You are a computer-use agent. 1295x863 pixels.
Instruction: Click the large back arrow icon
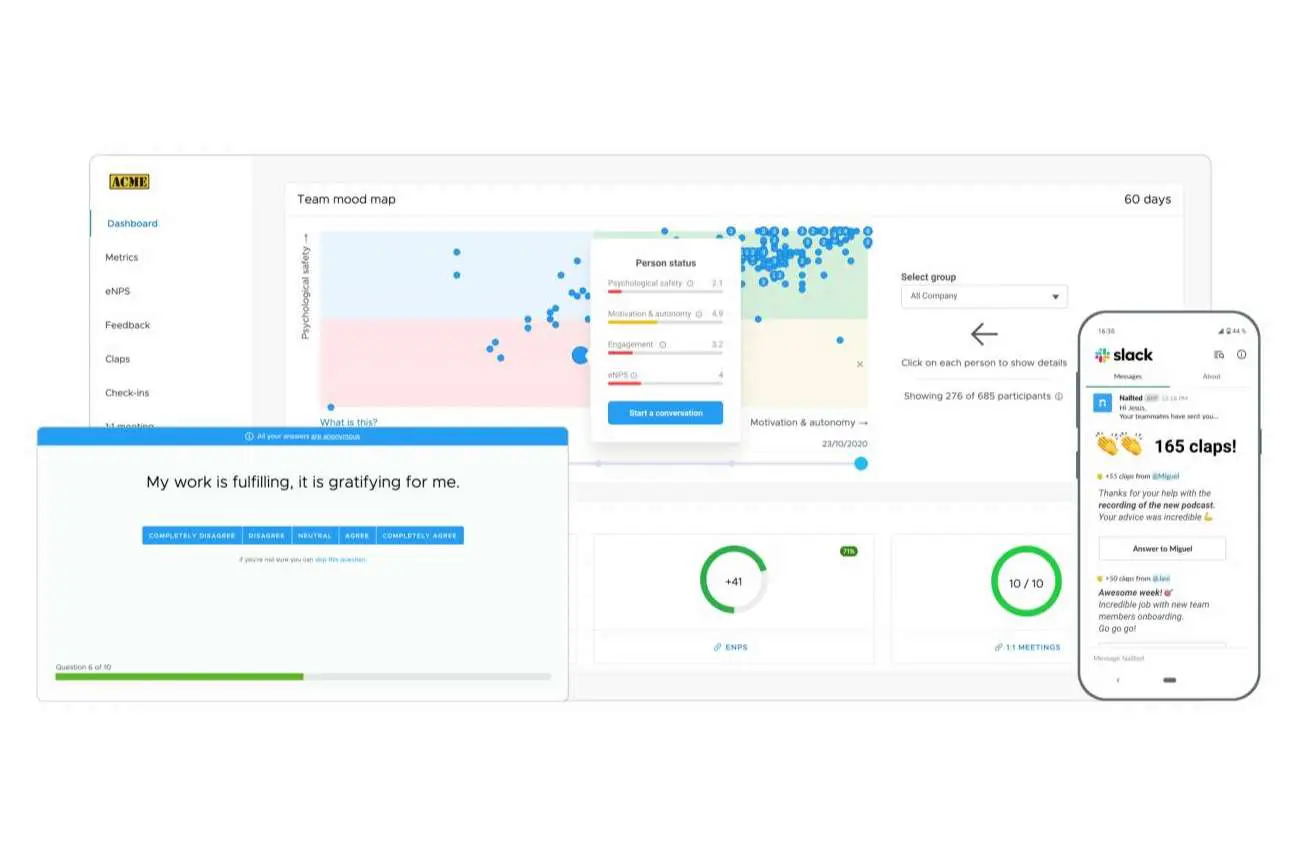tap(984, 334)
